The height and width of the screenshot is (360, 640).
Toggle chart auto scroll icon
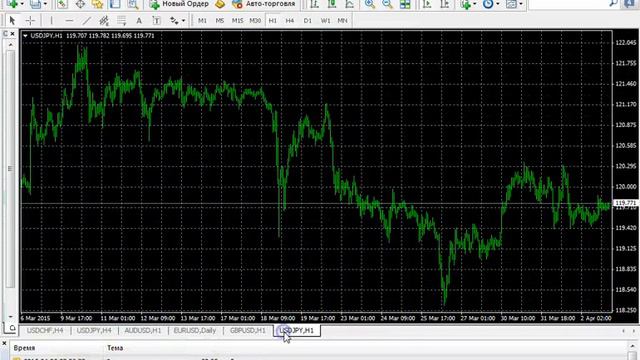click(427, 4)
